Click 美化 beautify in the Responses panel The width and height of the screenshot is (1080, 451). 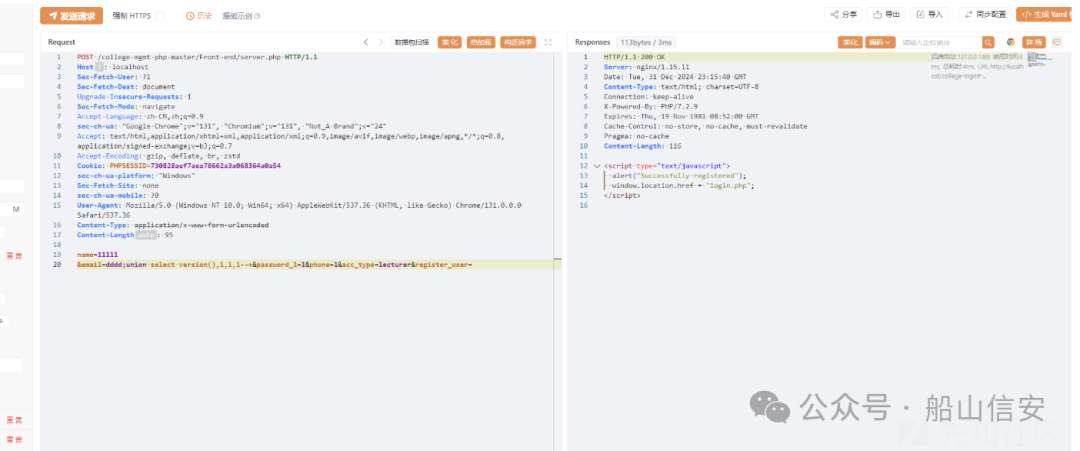click(x=849, y=42)
